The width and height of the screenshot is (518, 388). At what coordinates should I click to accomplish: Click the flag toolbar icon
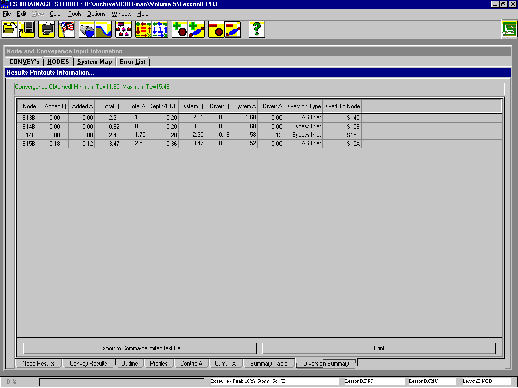coord(67,29)
